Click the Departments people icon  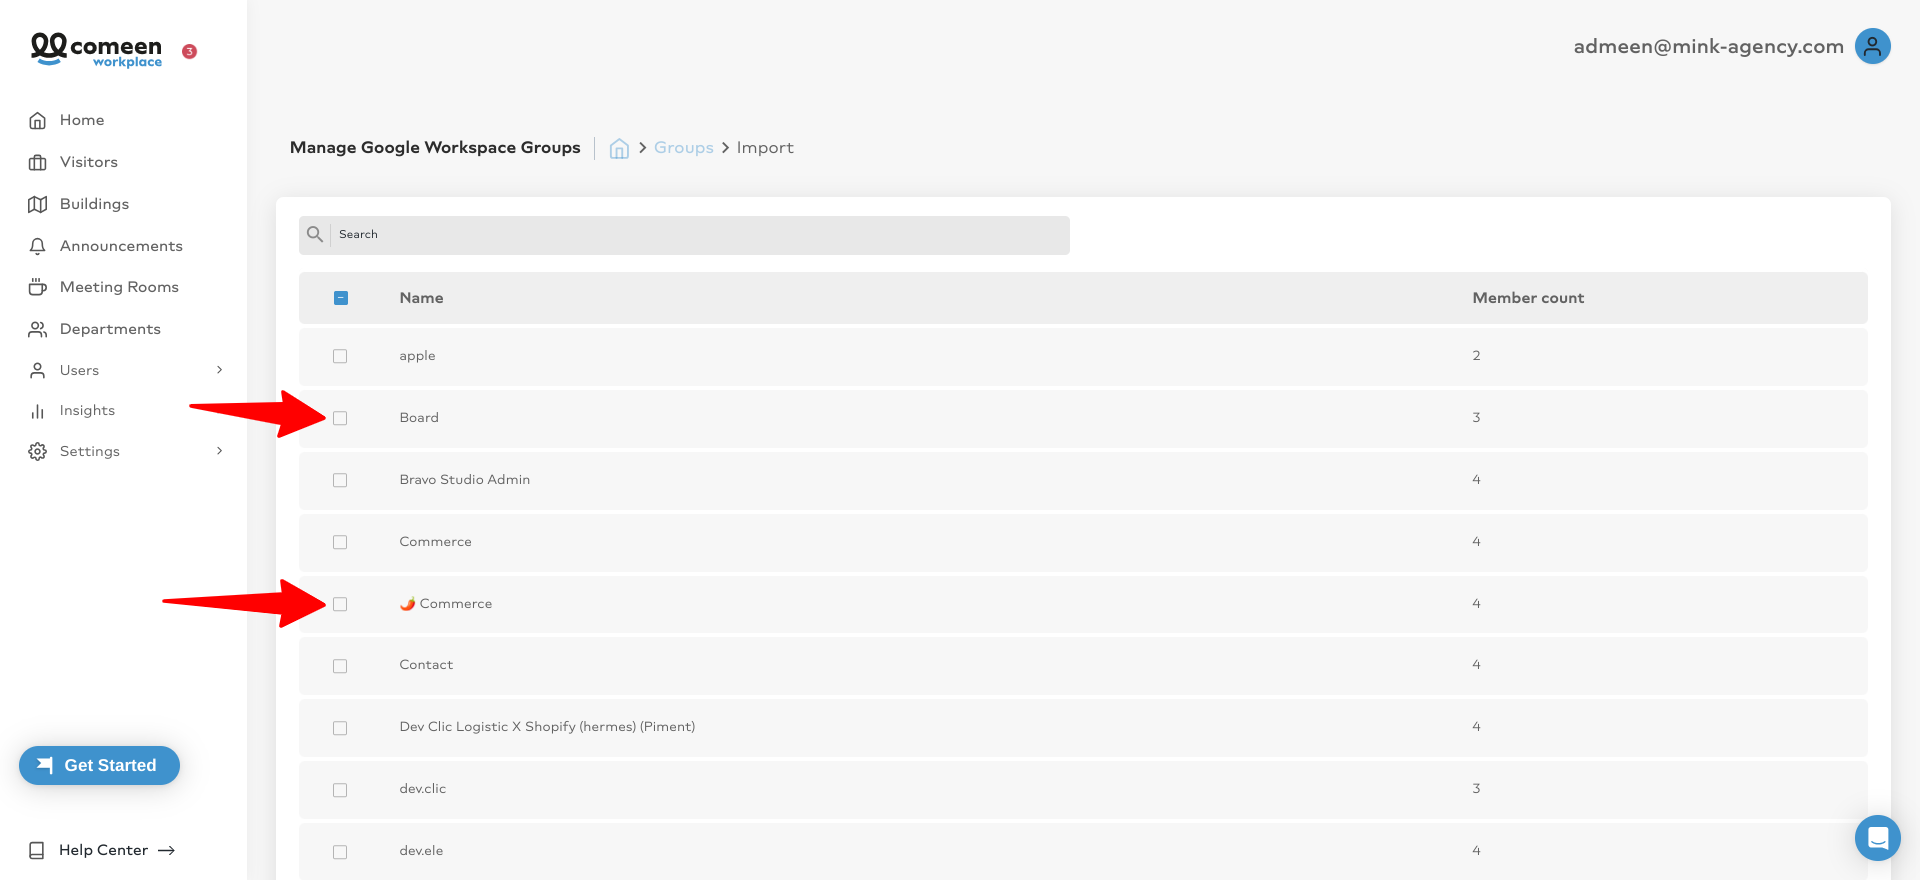tap(38, 329)
